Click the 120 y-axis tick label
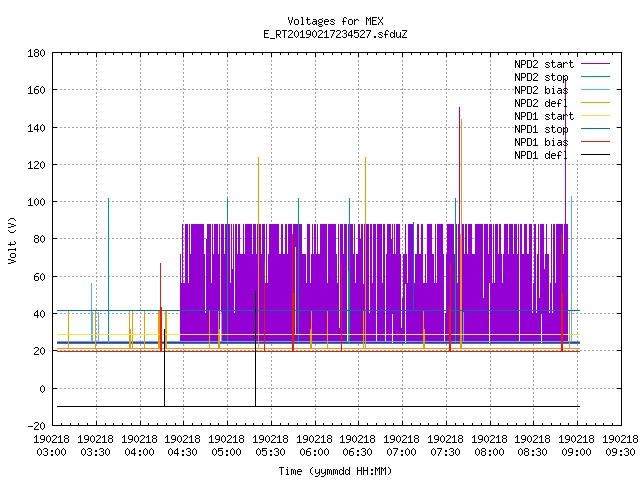 pos(36,165)
